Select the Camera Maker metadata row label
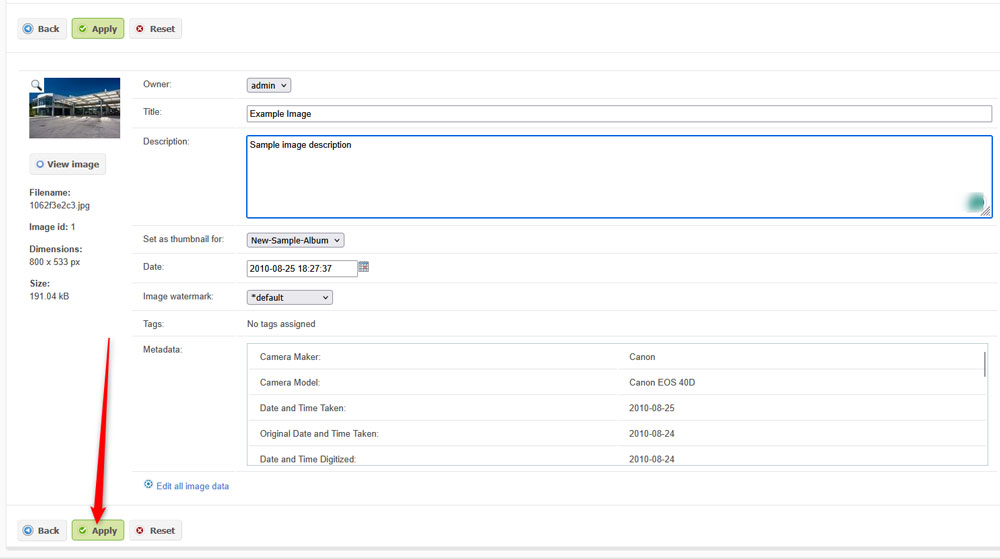The height and width of the screenshot is (559, 1000). (290, 357)
